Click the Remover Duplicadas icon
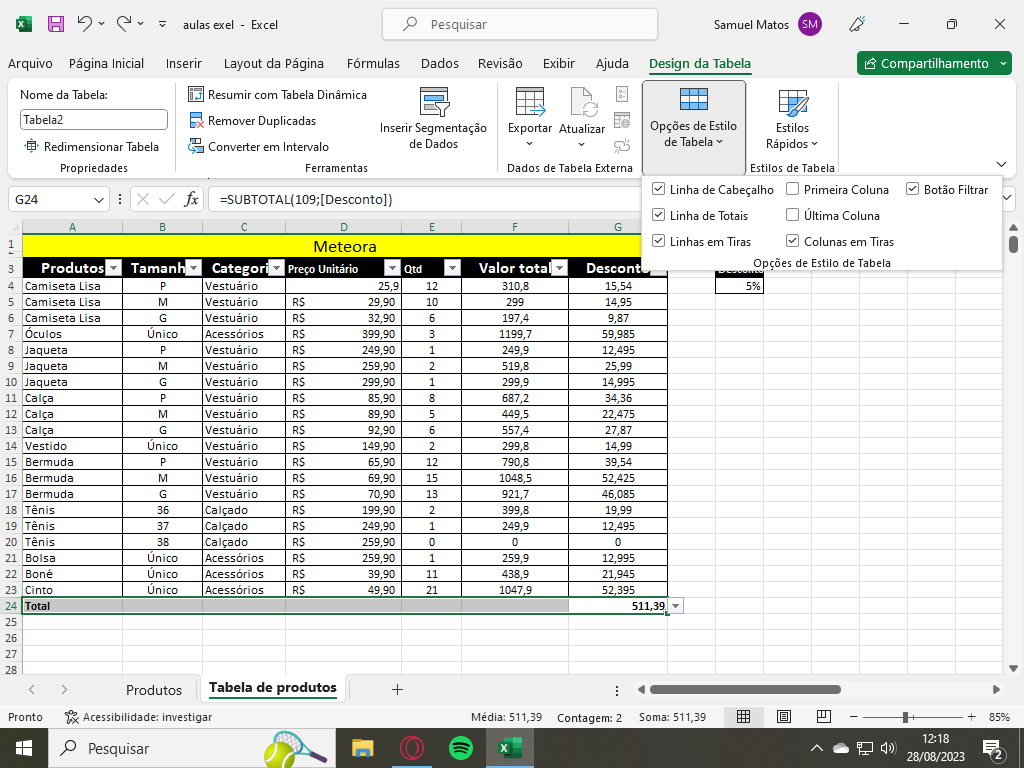1024x768 pixels. coord(196,120)
